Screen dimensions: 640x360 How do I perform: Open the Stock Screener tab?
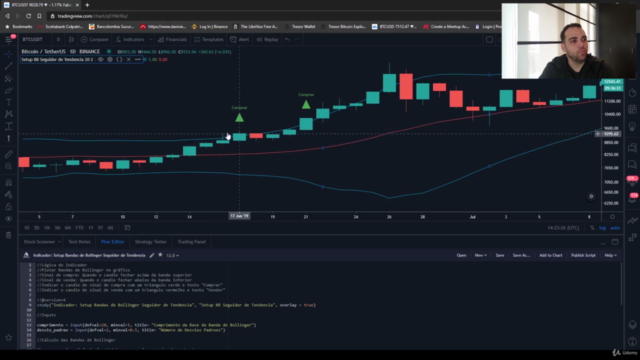pyautogui.click(x=39, y=242)
